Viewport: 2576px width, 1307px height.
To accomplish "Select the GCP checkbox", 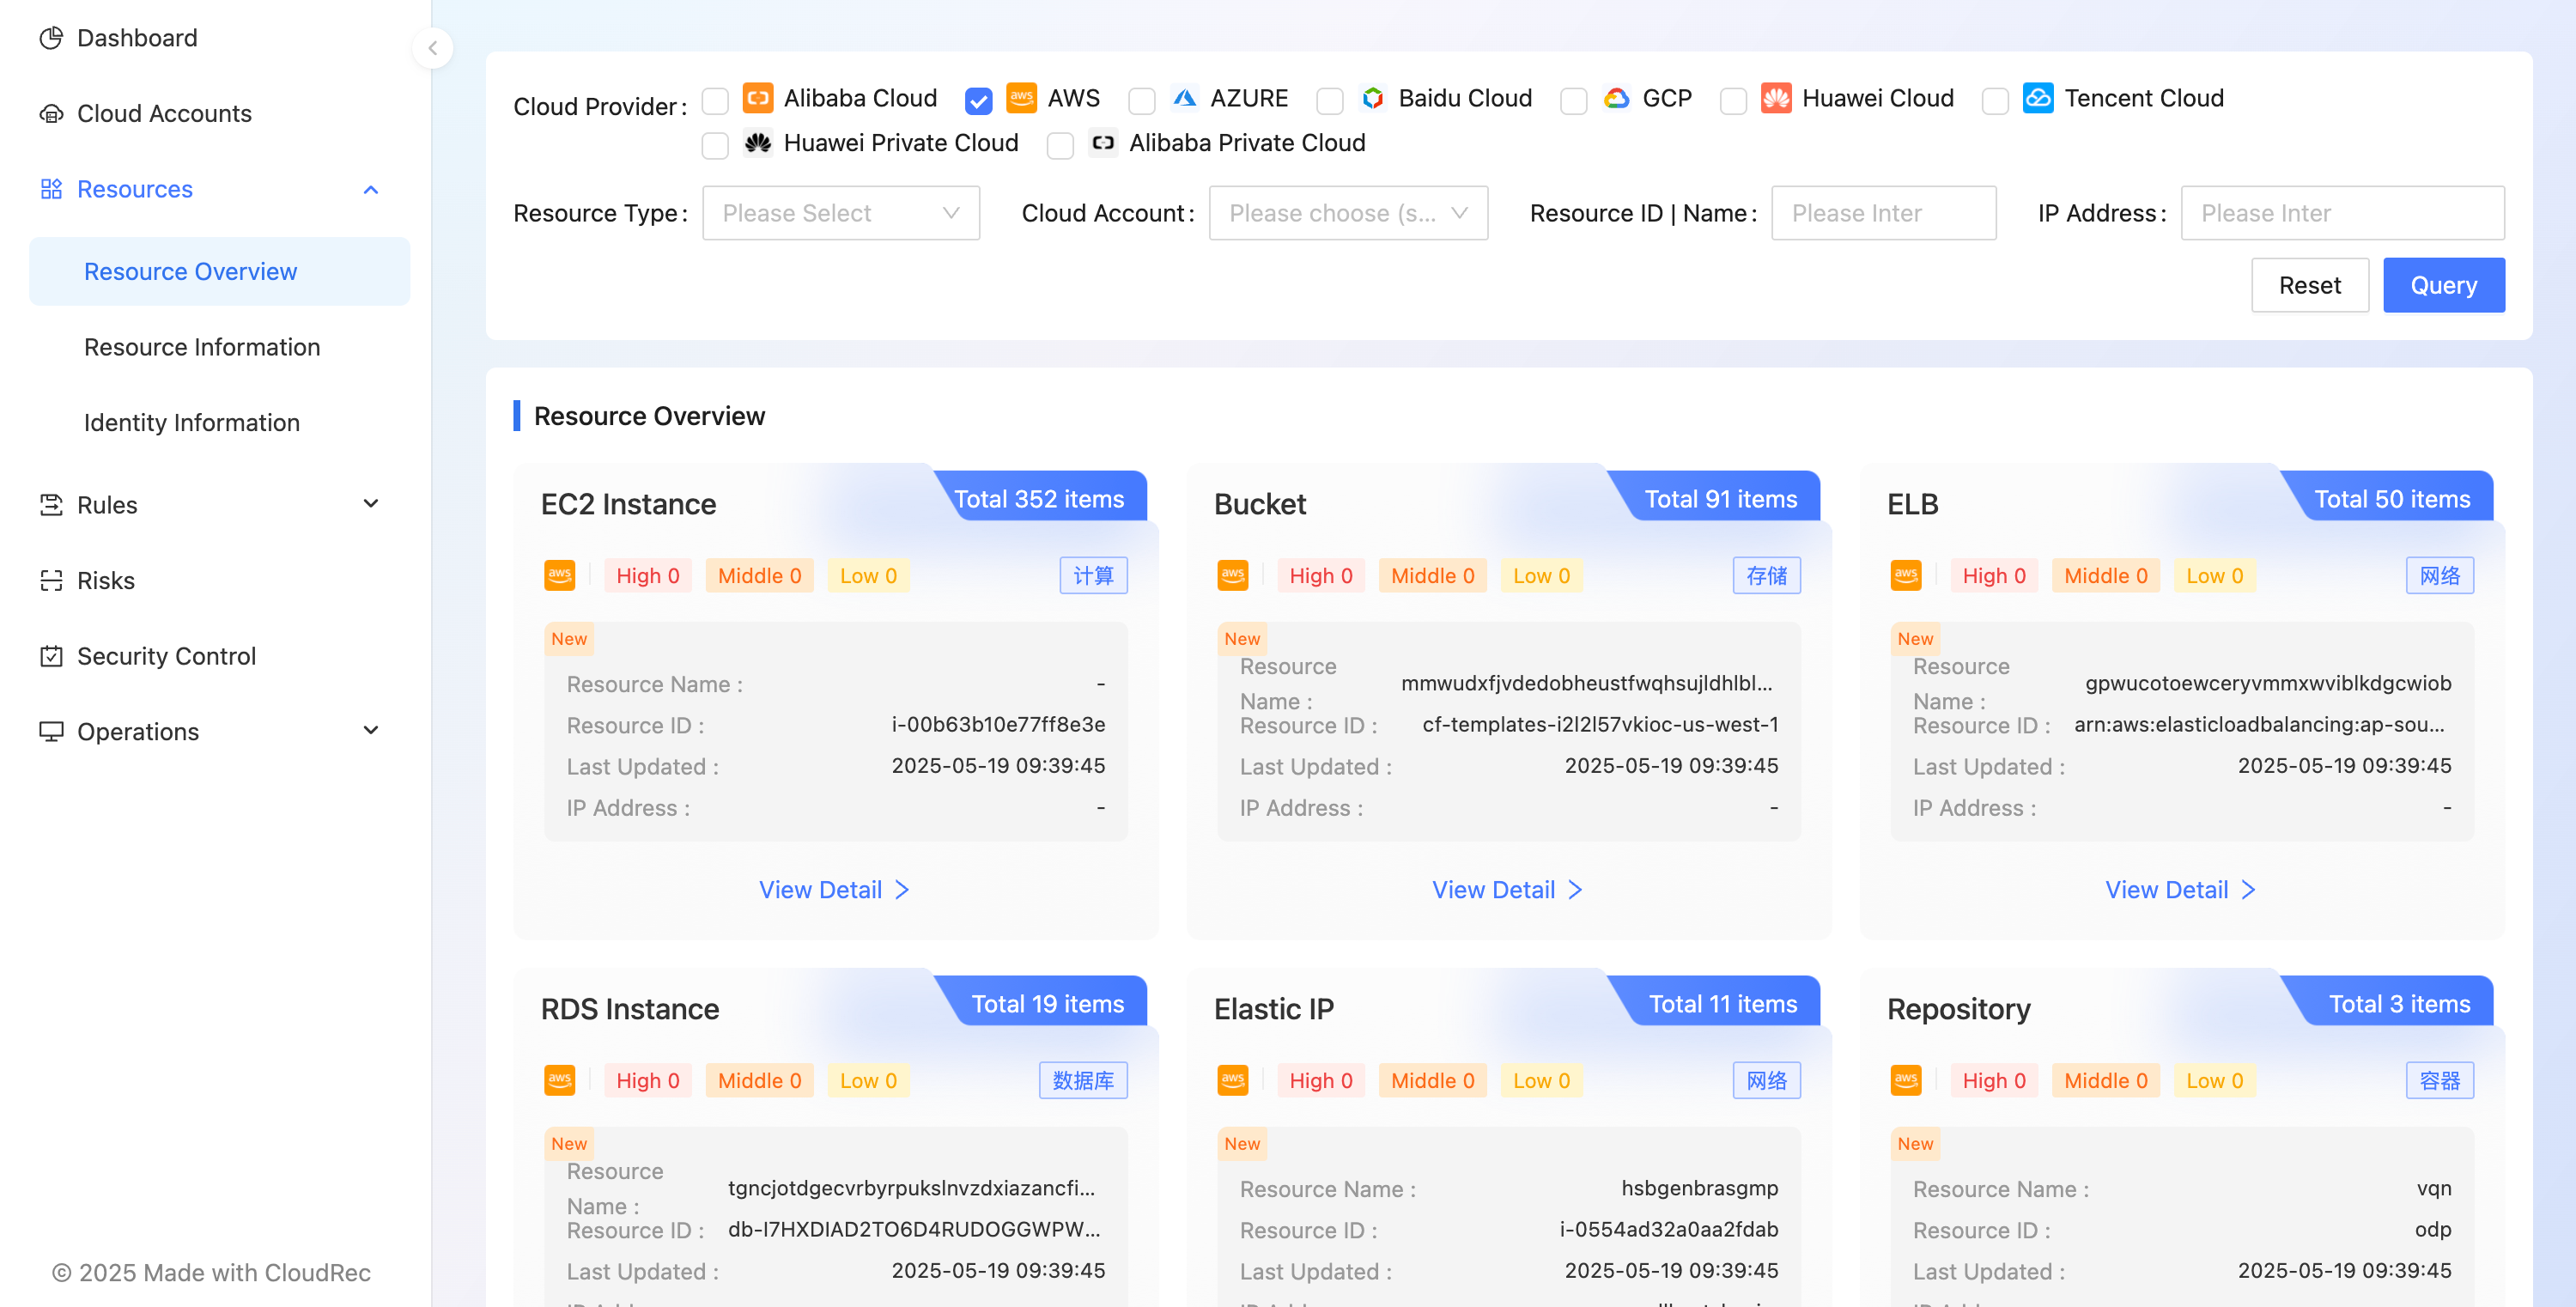I will tap(1574, 101).
